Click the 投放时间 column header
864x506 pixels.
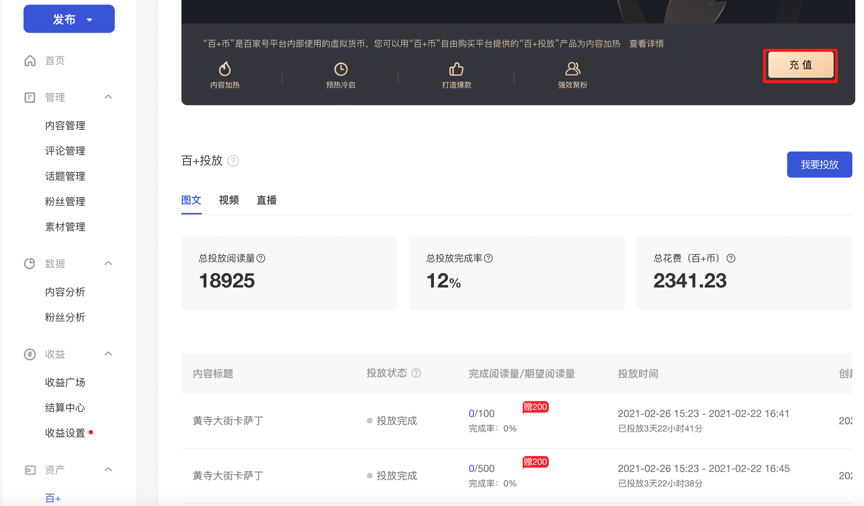click(638, 374)
